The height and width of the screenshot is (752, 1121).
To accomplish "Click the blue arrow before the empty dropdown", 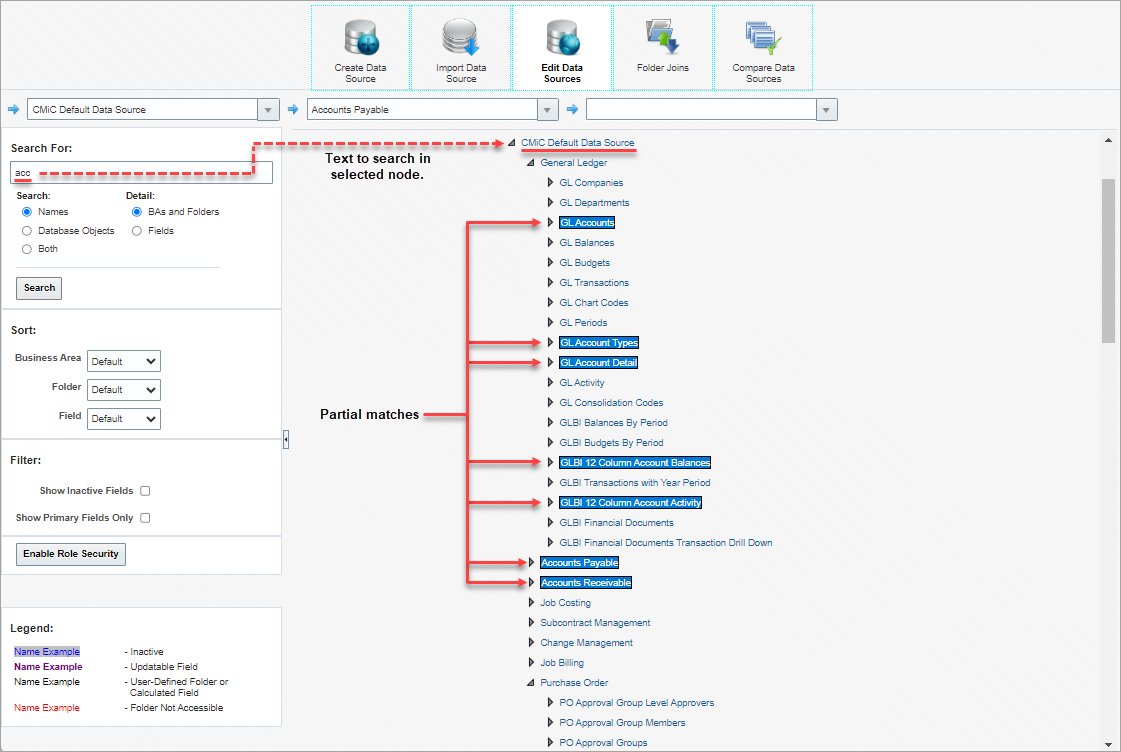I will [572, 109].
